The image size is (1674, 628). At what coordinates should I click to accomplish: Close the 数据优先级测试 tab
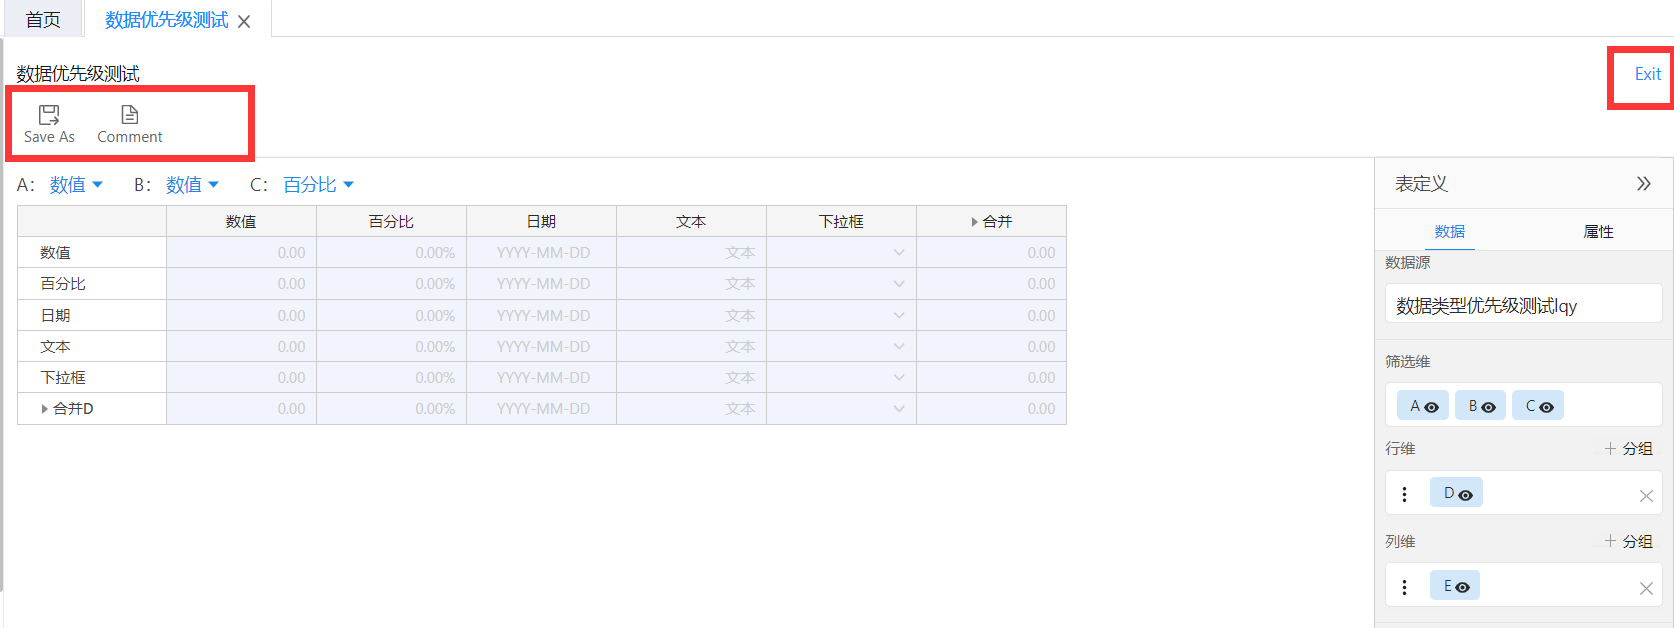(244, 21)
